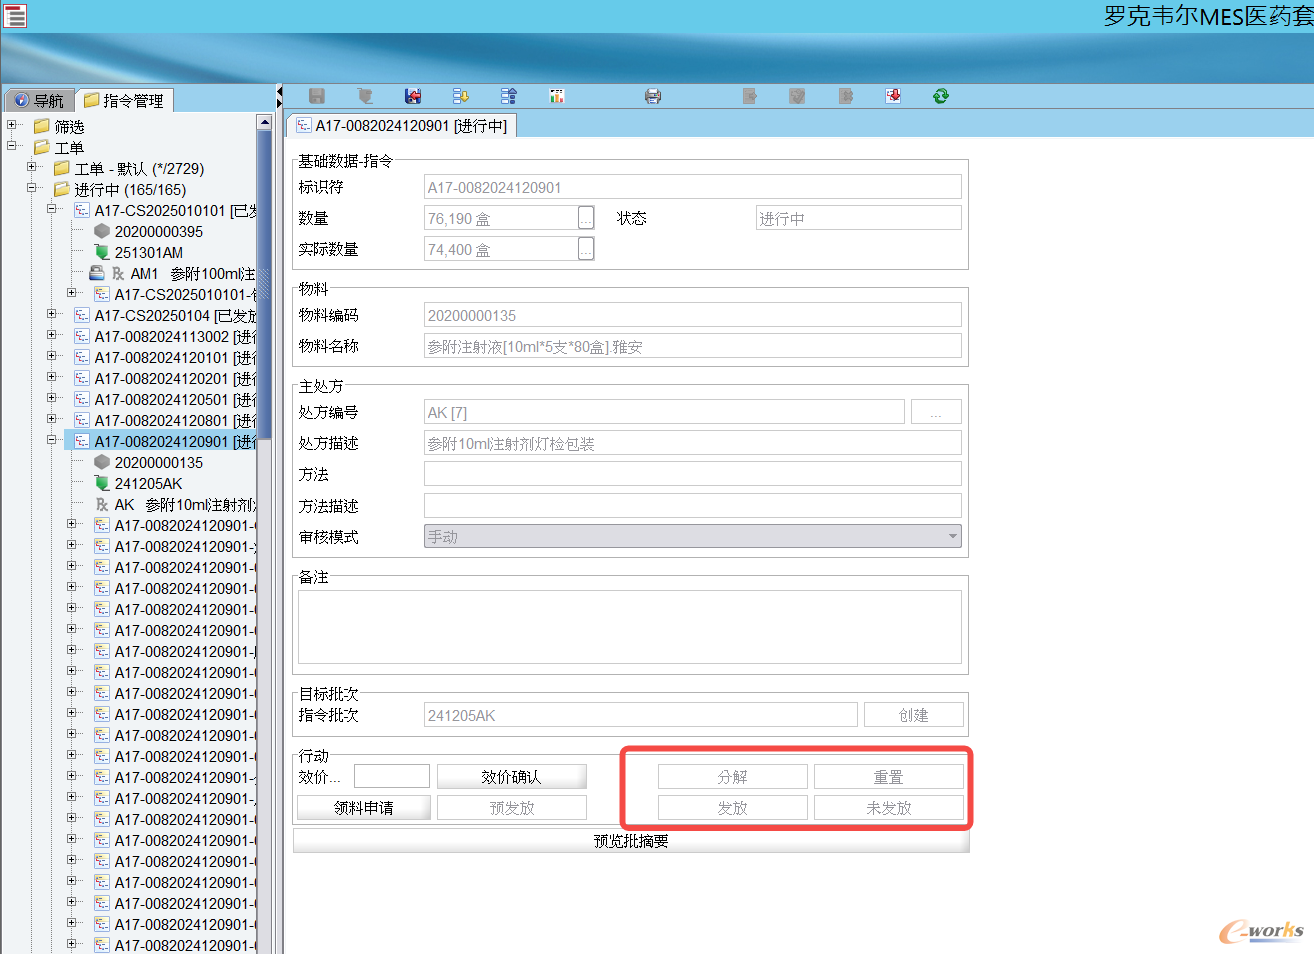Click the list with yellow down-arrow icon
Image resolution: width=1314 pixels, height=954 pixels.
coord(461,96)
